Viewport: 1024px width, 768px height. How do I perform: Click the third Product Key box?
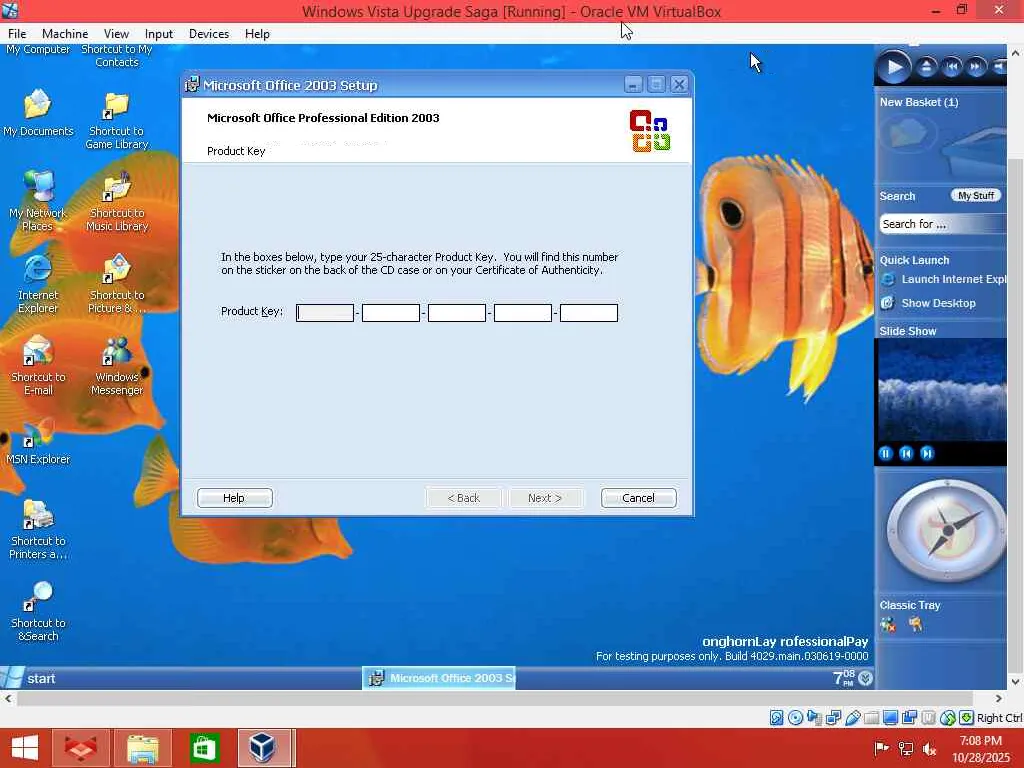(x=456, y=313)
